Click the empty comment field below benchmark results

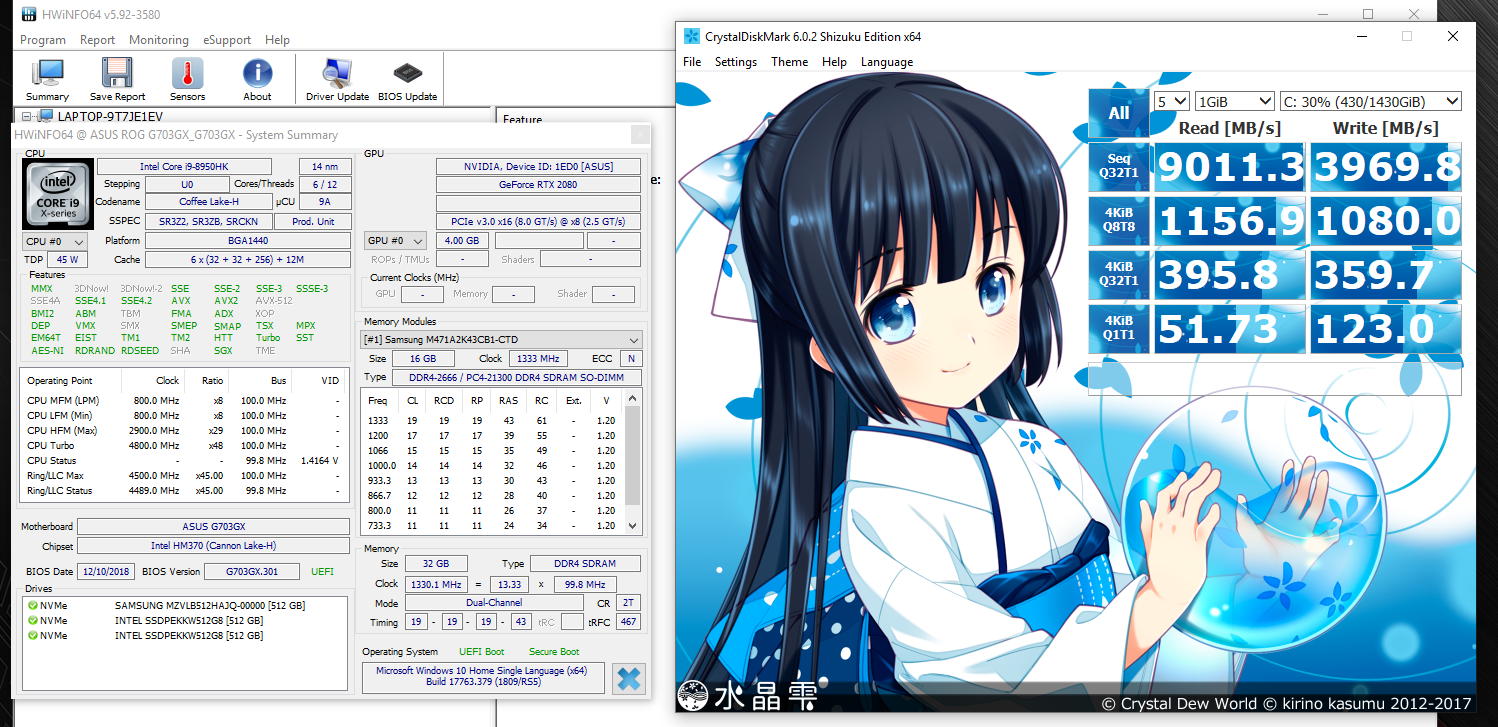pyautogui.click(x=1275, y=380)
